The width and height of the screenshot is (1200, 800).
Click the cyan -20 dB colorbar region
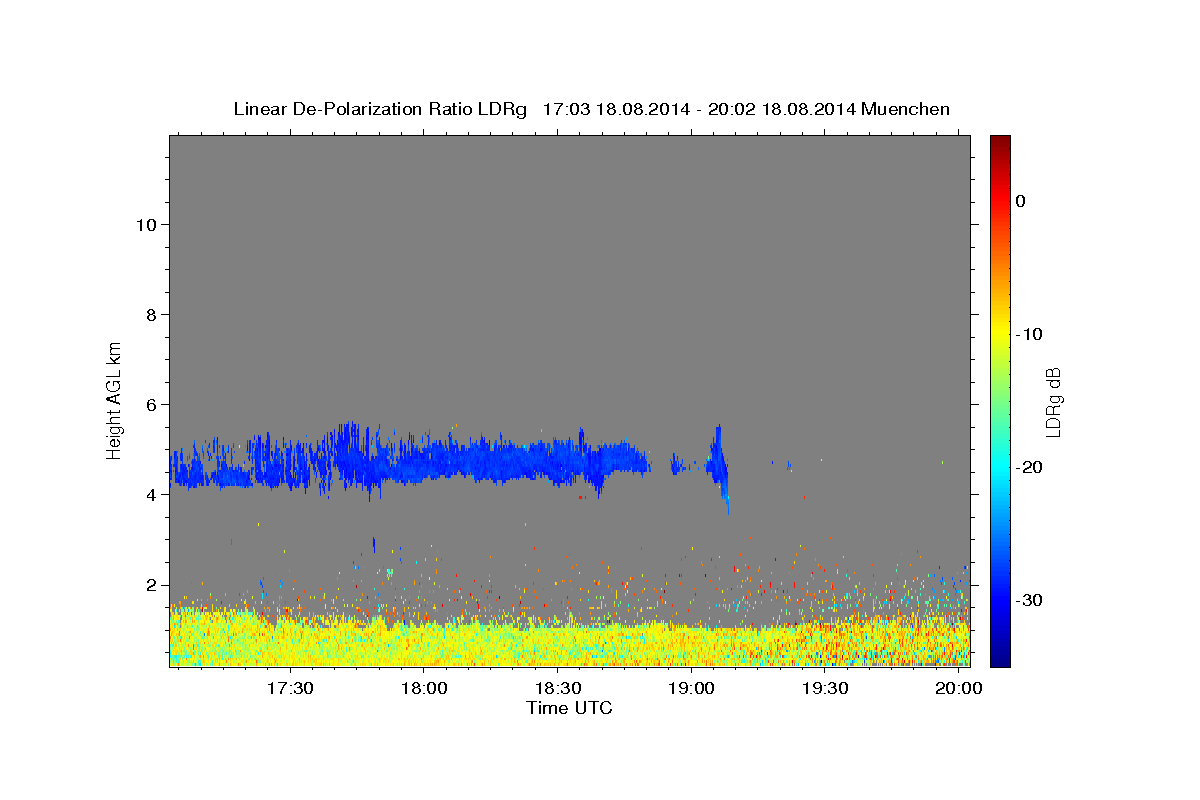(999, 467)
